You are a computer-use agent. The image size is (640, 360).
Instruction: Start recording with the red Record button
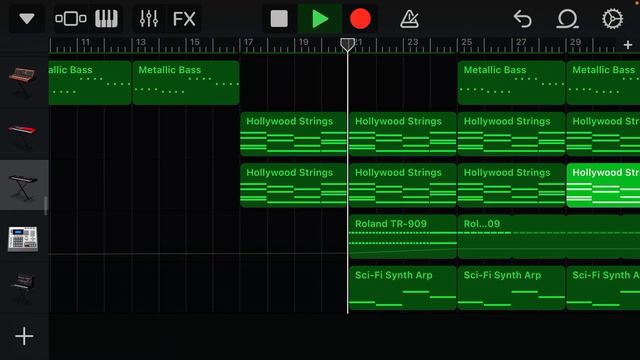[360, 19]
